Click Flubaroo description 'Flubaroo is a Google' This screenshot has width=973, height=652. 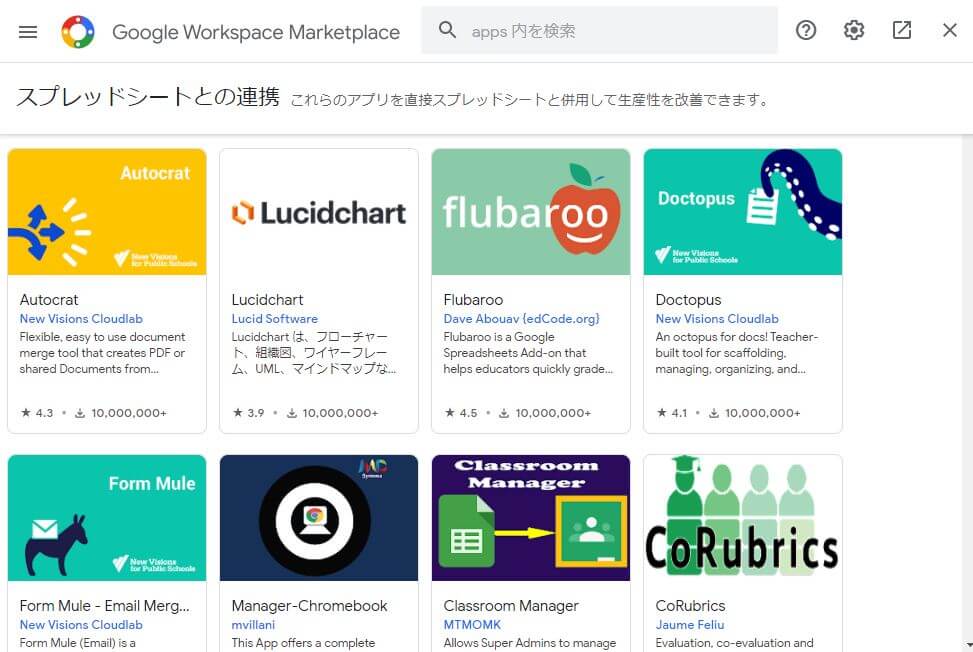coord(528,353)
